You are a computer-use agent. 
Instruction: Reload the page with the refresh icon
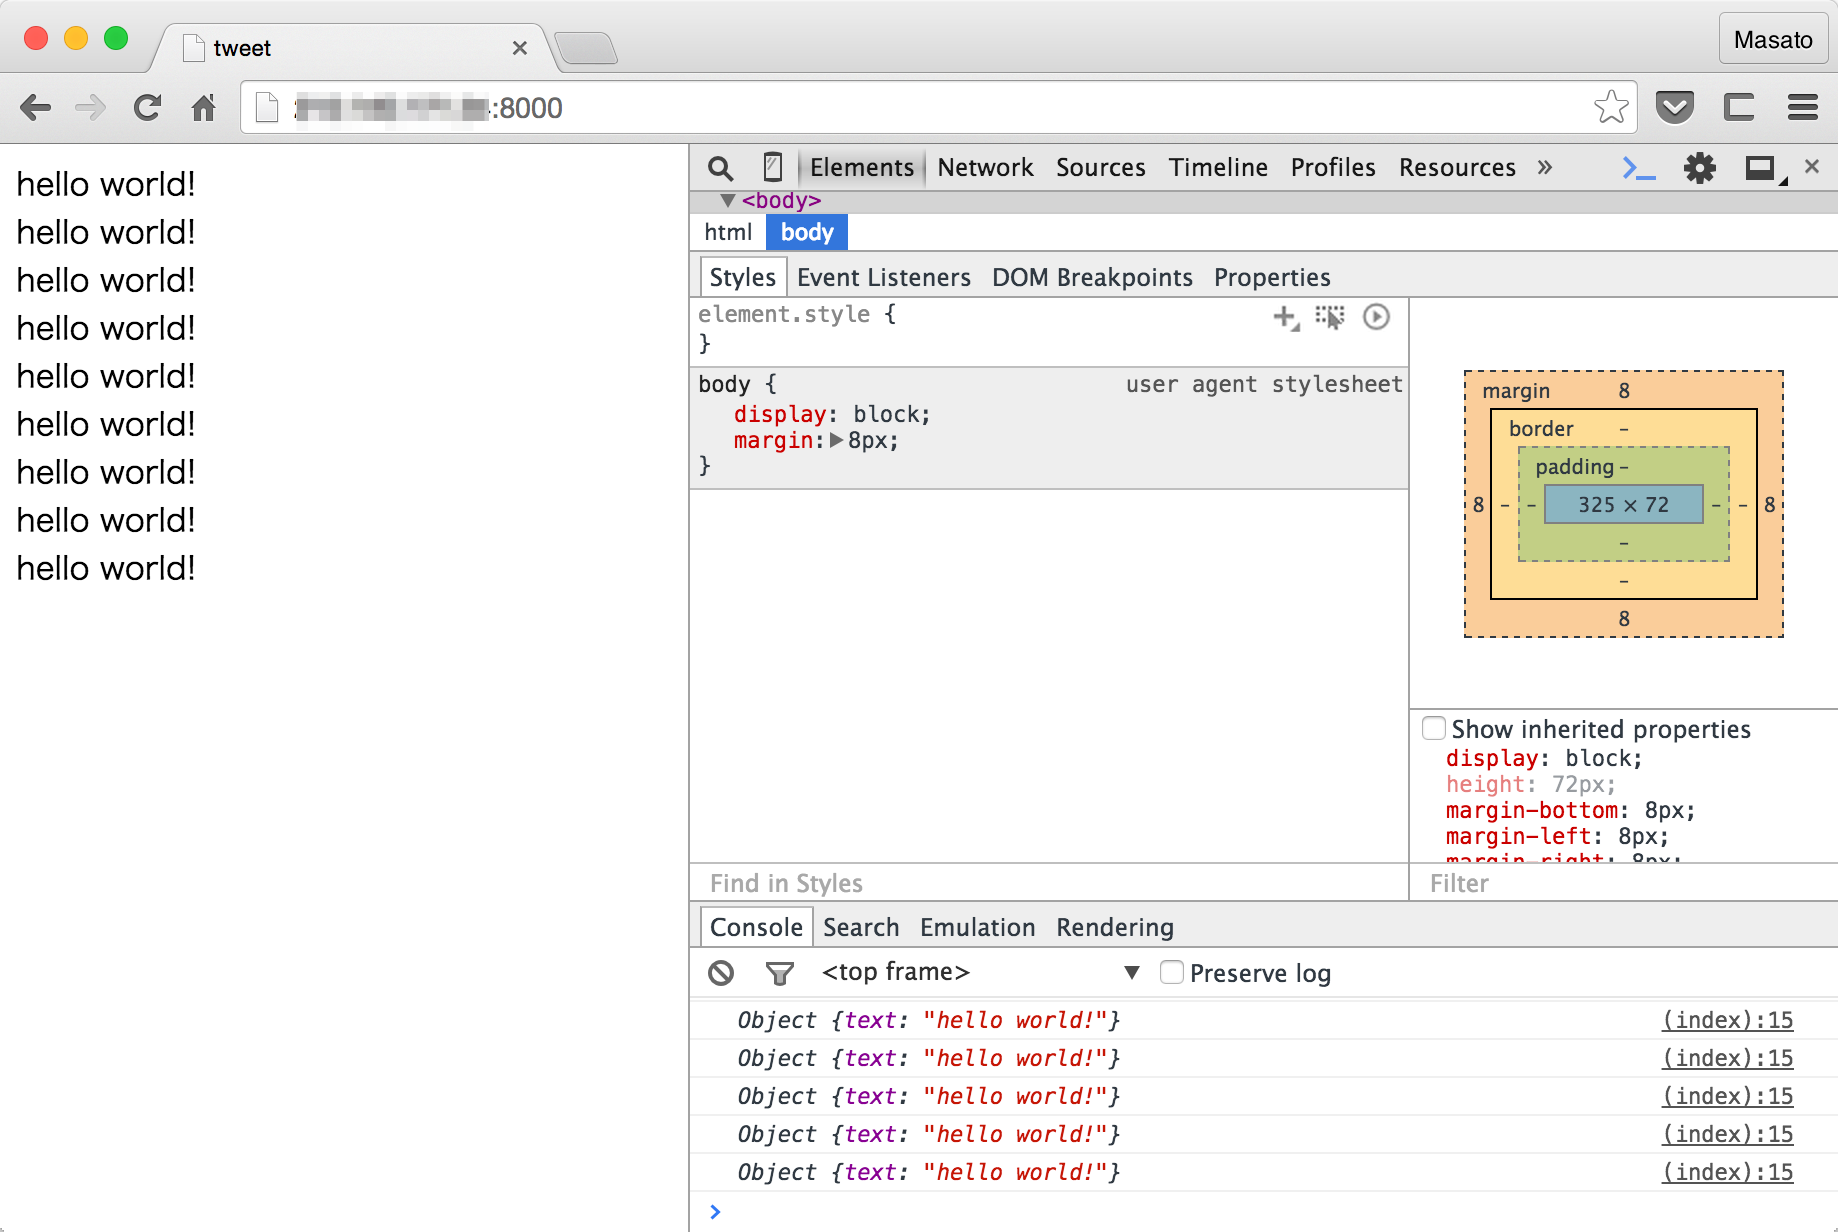tap(147, 107)
